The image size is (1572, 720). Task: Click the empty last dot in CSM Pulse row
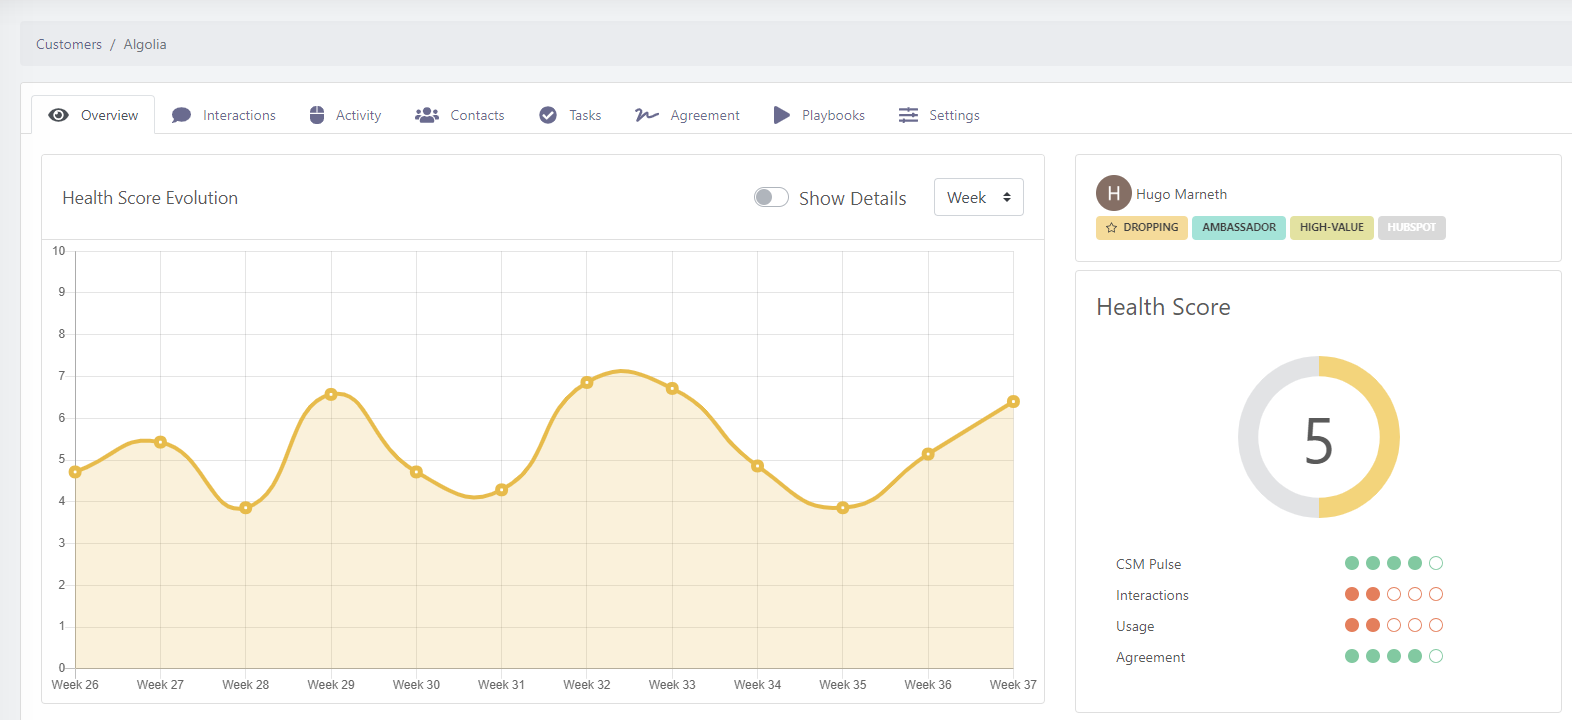(1436, 563)
